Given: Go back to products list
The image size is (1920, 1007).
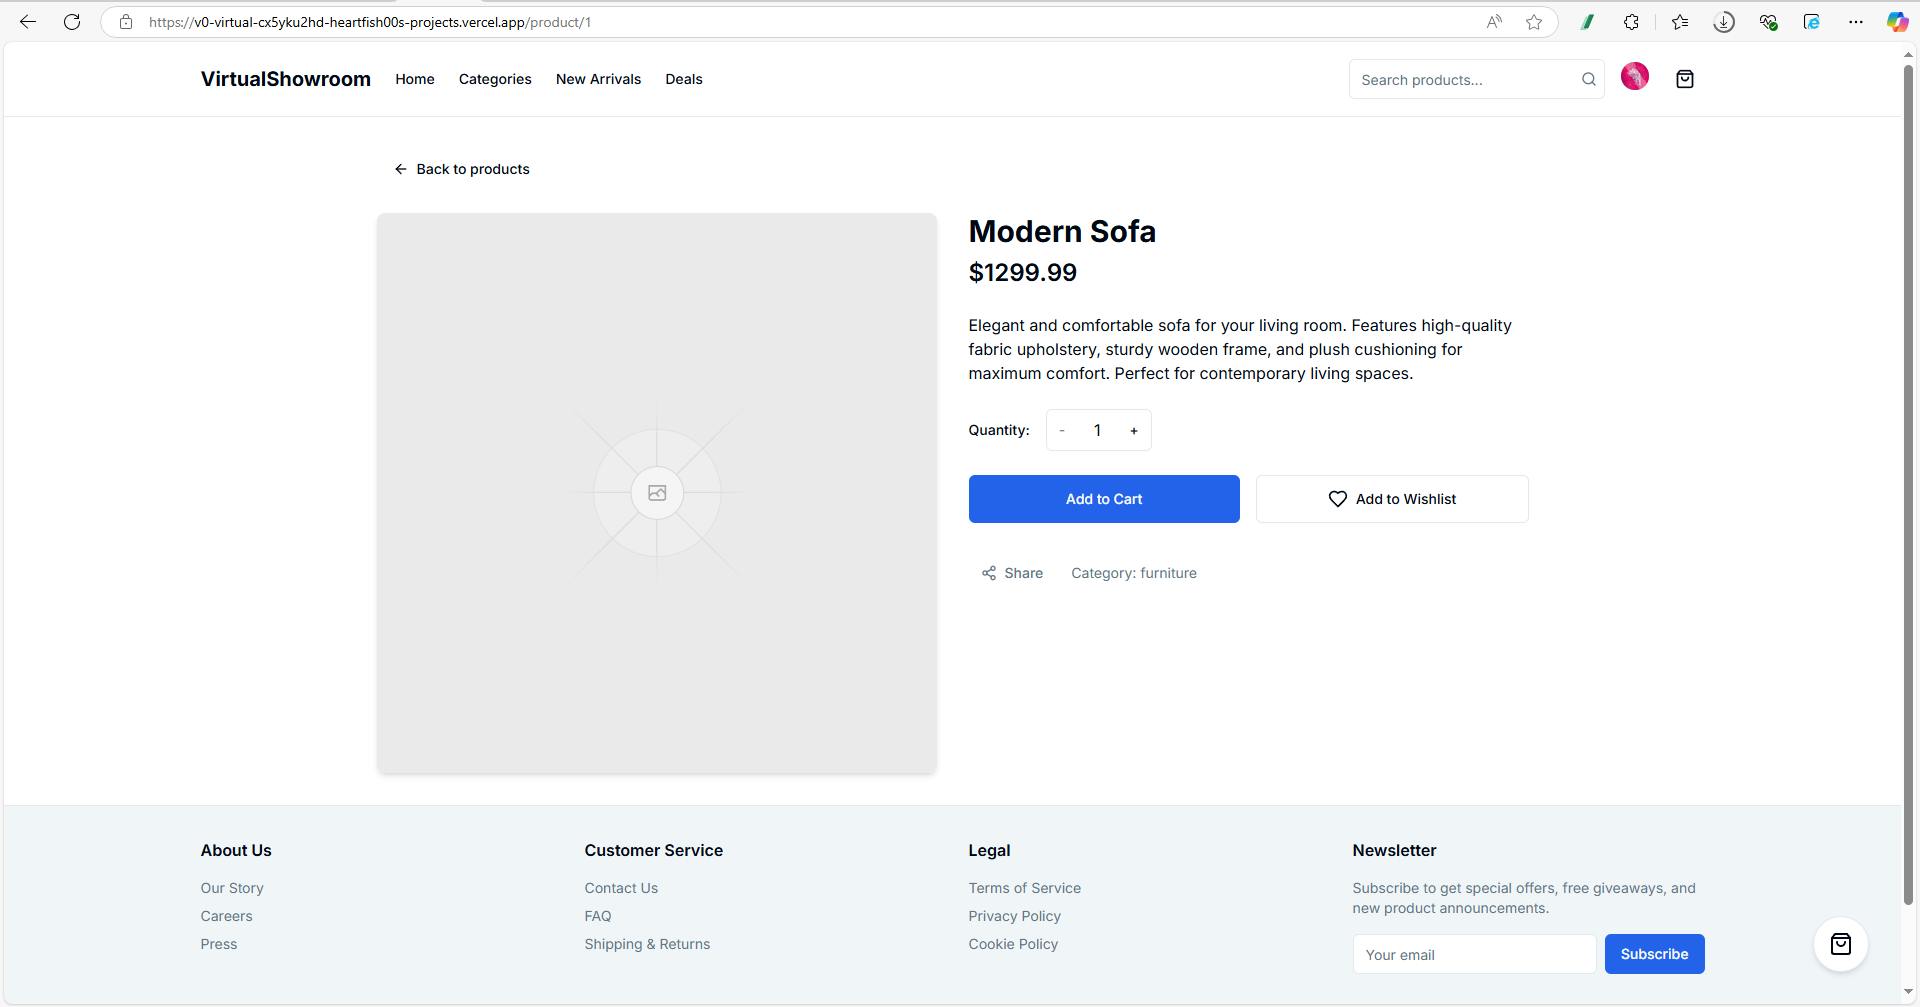Looking at the screenshot, I should (462, 169).
